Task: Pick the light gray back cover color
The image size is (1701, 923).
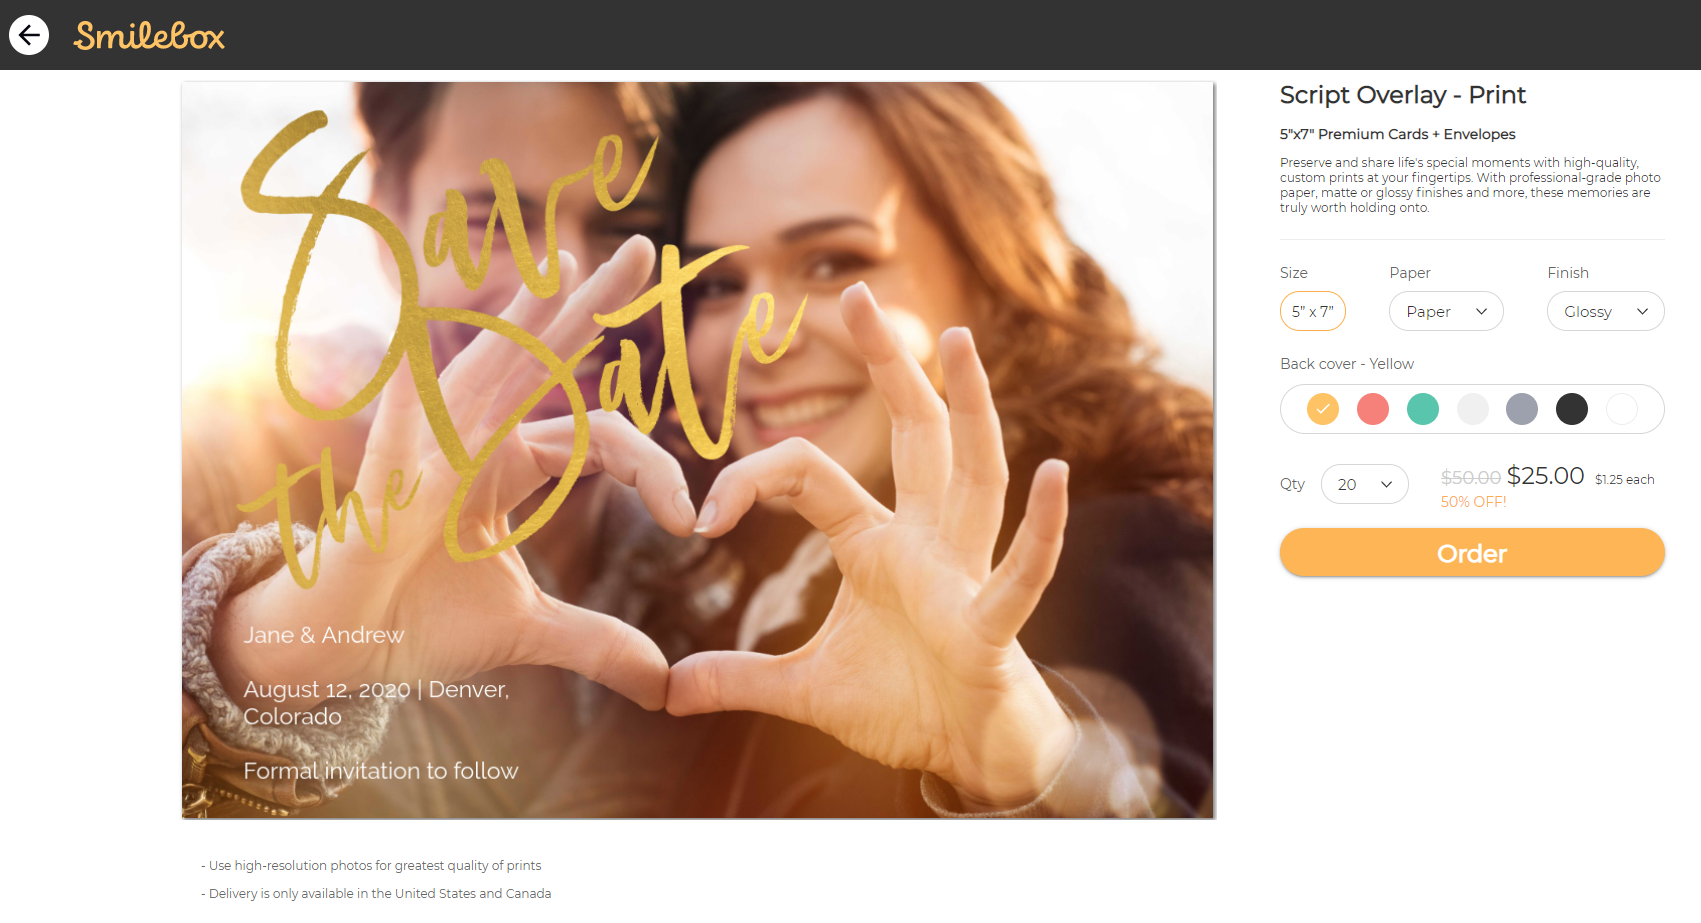Action: (x=1473, y=409)
